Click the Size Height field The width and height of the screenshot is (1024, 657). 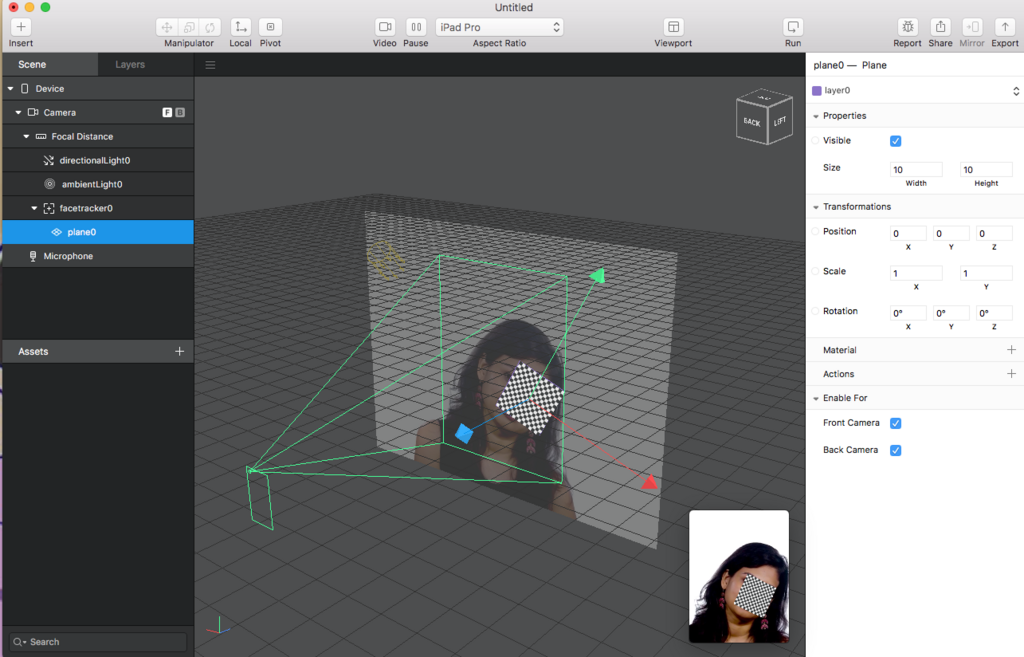click(986, 170)
